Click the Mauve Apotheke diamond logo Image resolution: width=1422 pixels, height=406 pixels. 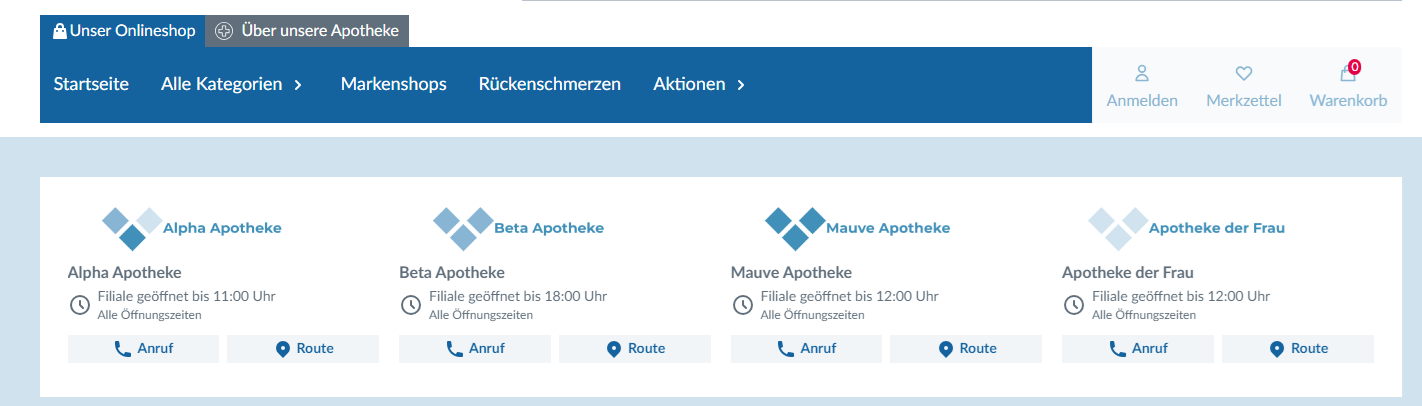point(795,228)
